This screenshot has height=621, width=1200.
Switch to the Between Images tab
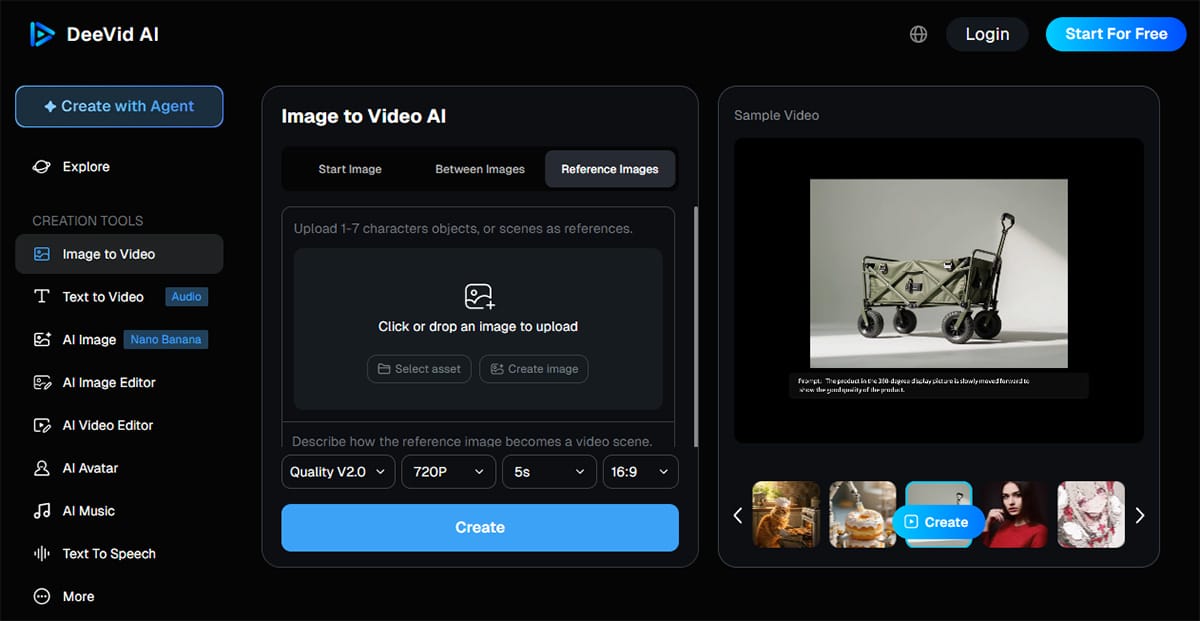pyautogui.click(x=480, y=169)
